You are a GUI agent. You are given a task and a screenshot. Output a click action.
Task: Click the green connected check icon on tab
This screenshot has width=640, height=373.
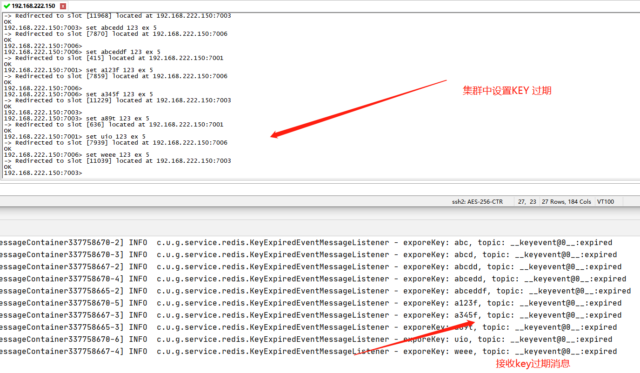(x=7, y=6)
